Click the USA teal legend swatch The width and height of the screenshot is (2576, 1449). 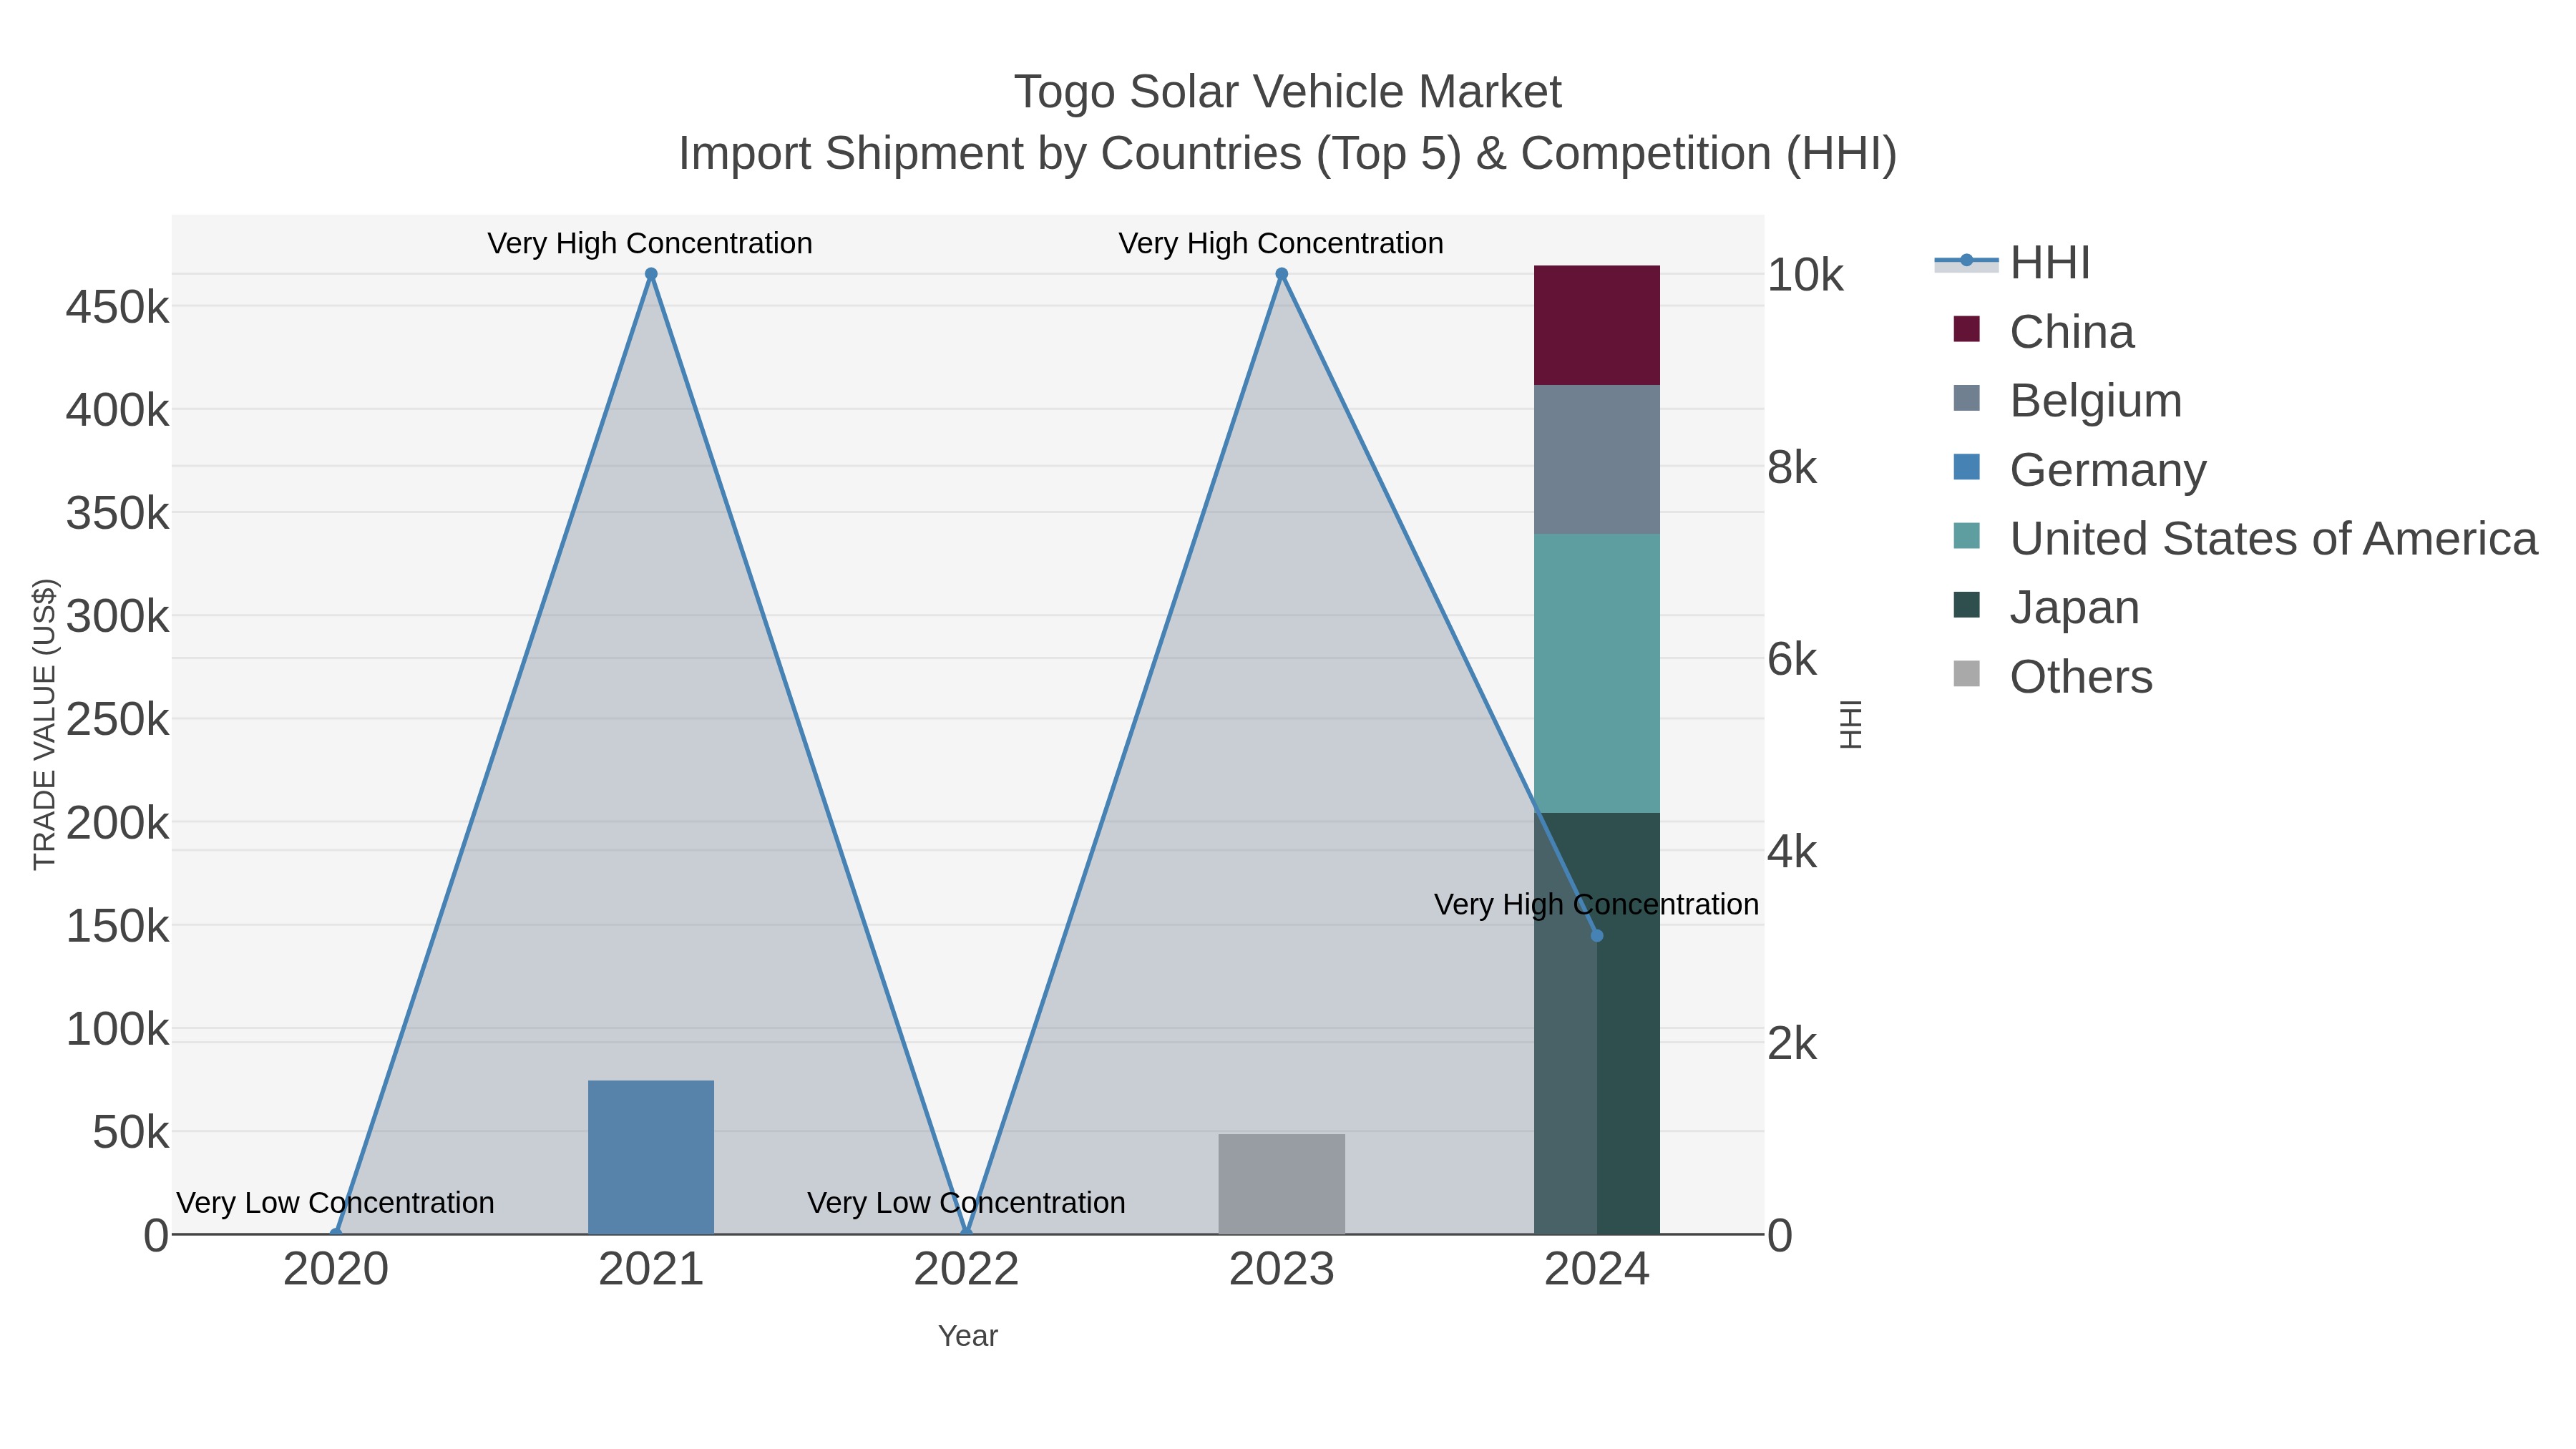pos(1966,536)
